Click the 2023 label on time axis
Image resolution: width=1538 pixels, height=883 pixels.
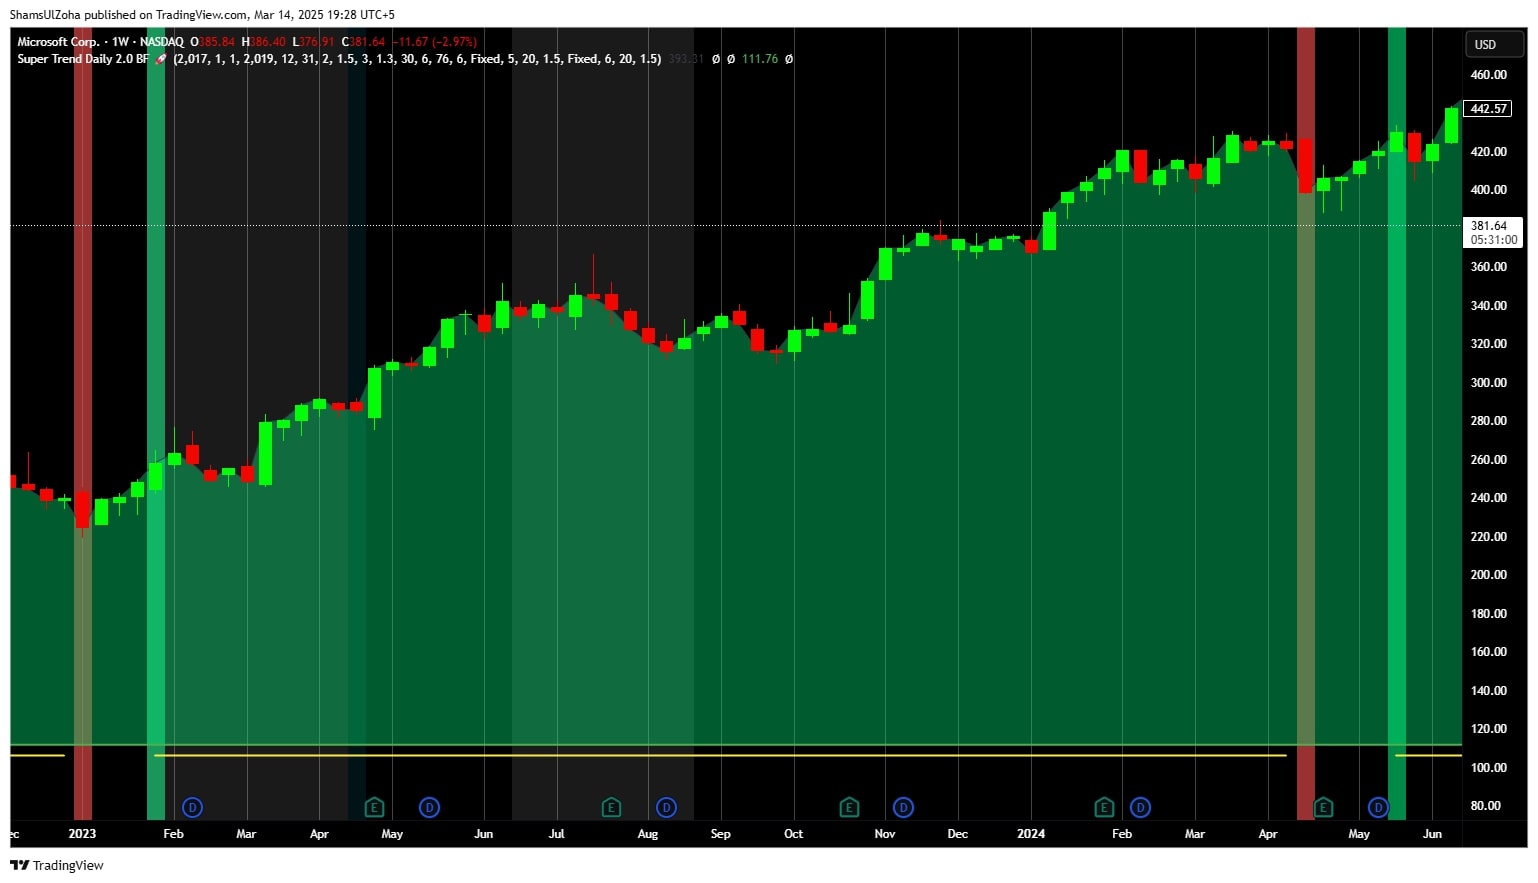click(x=82, y=834)
